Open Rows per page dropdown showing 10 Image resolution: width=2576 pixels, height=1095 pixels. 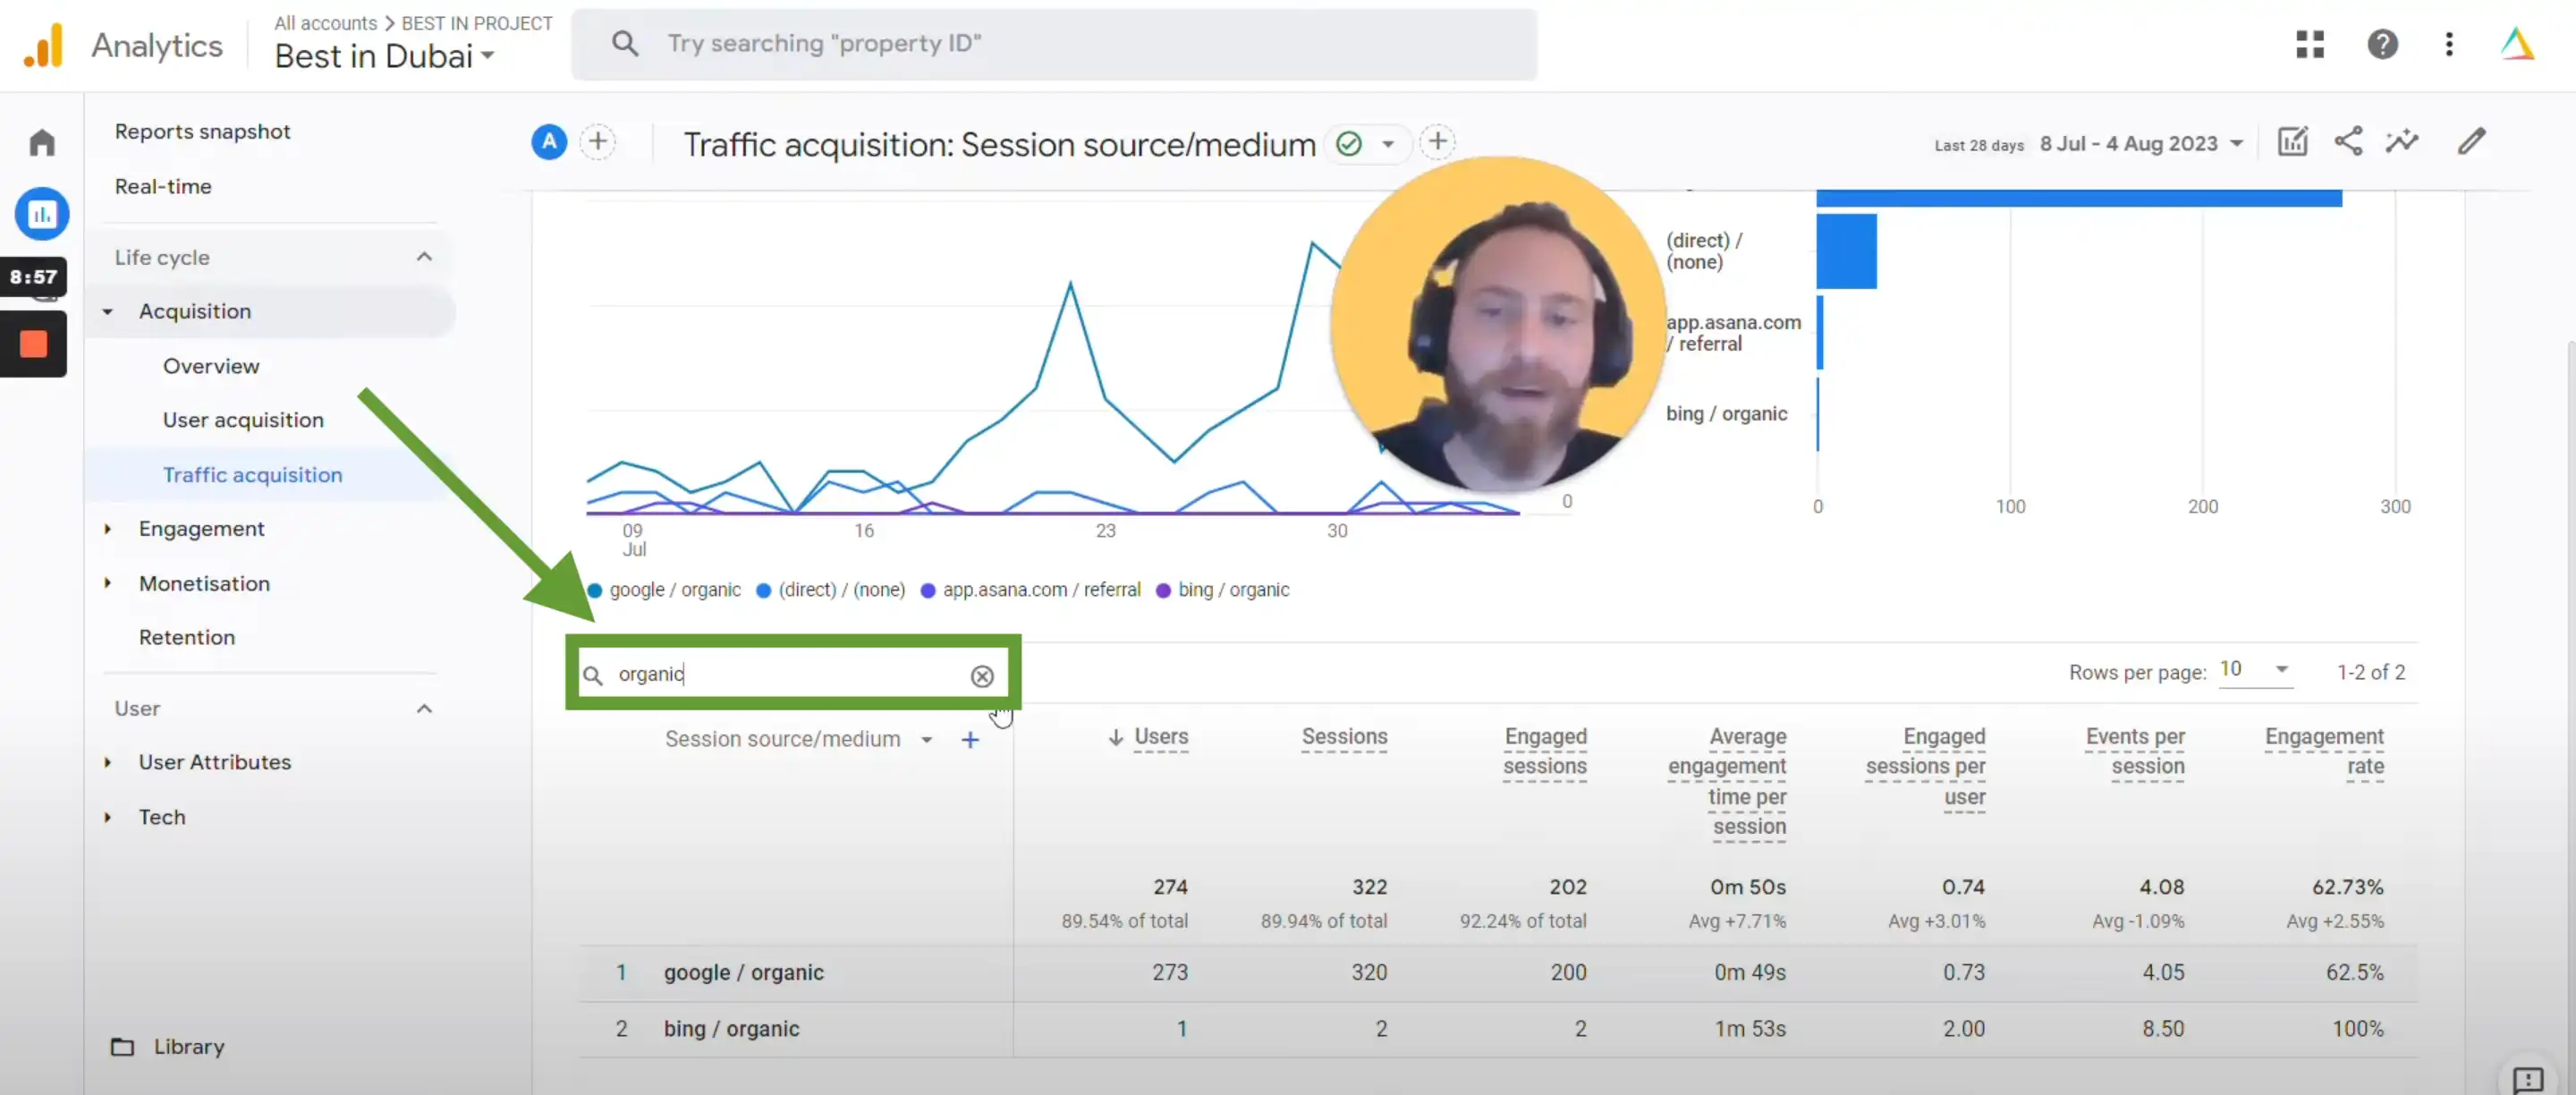[x=2254, y=669]
